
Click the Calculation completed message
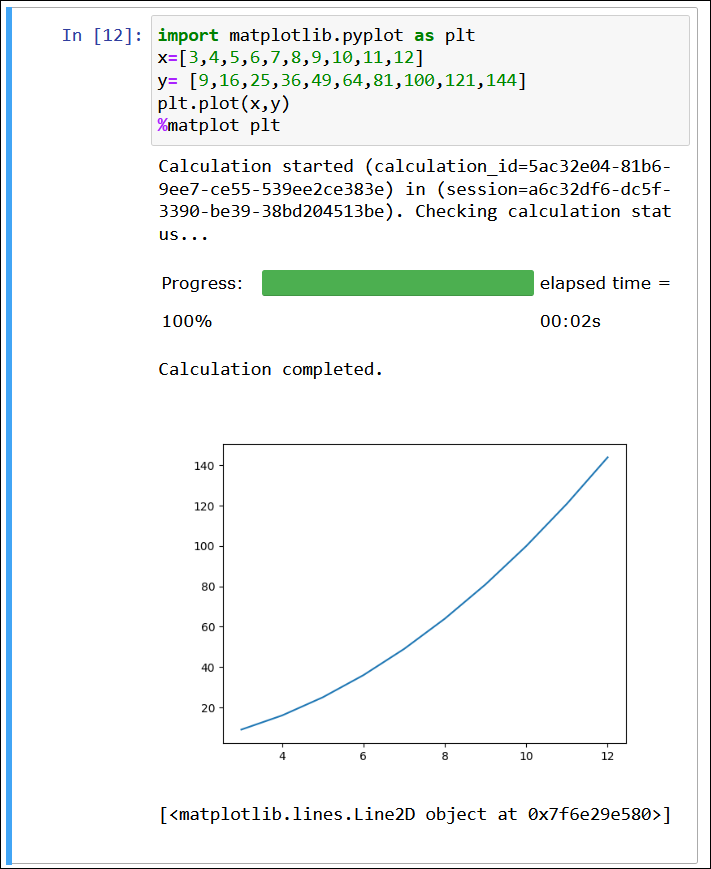tap(270, 369)
